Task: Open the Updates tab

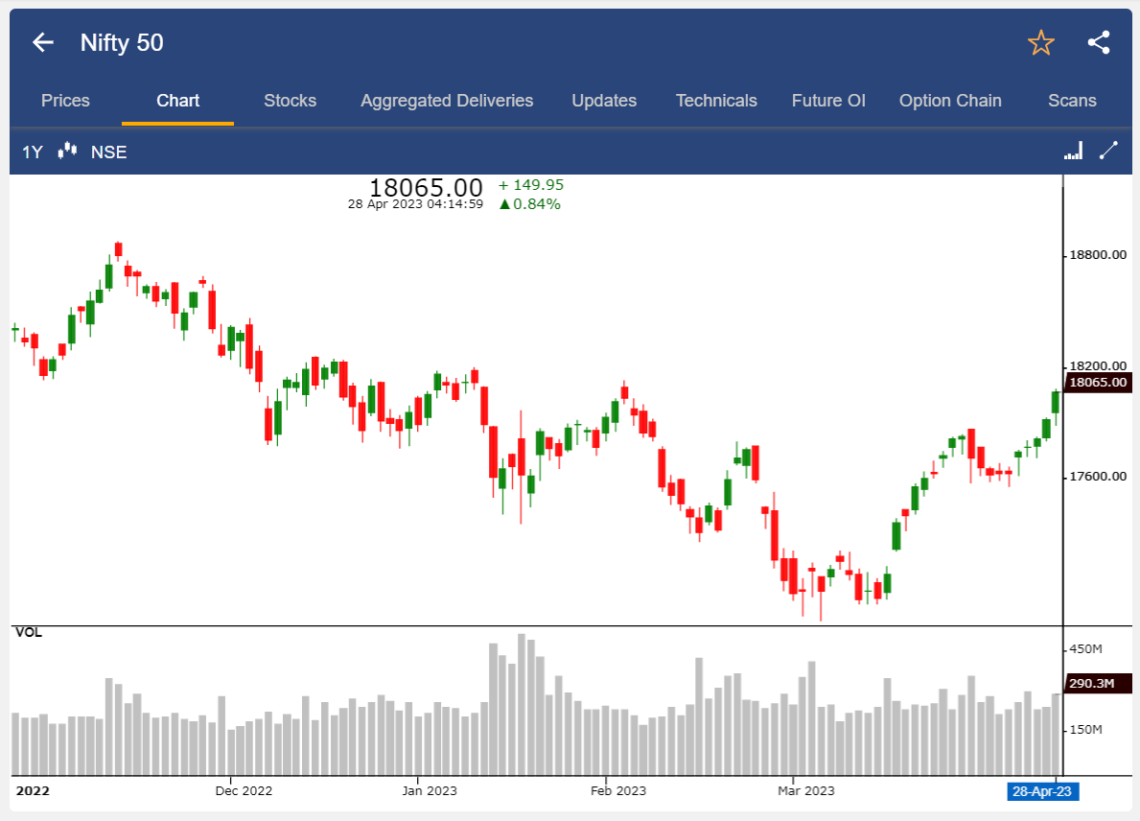Action: (x=604, y=100)
